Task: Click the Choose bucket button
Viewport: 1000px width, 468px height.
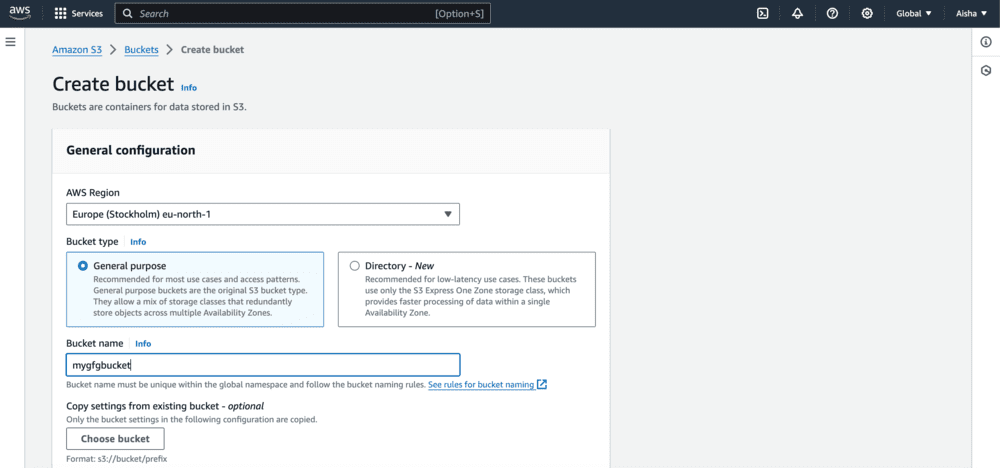Action: [x=115, y=439]
